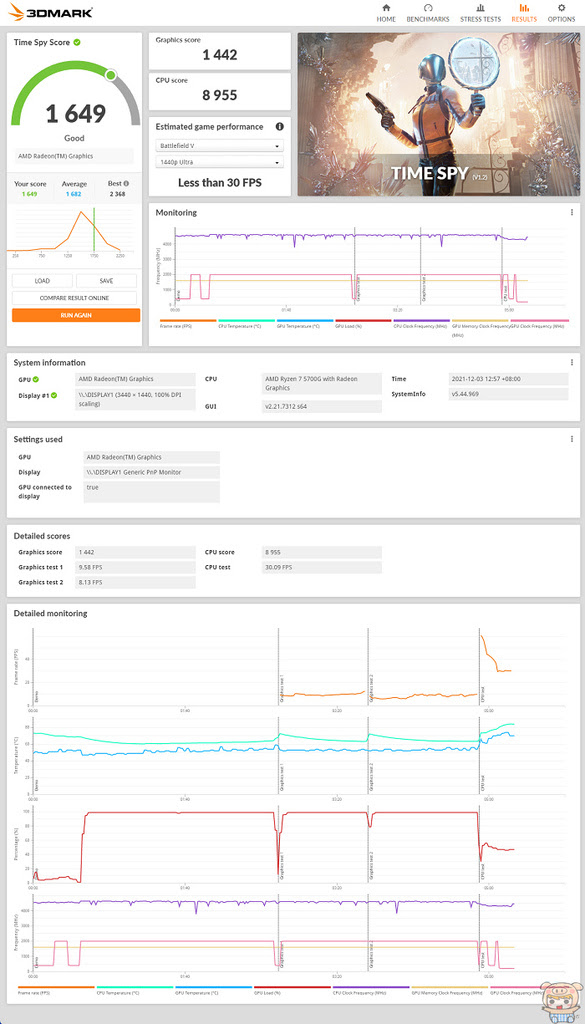This screenshot has width=585, height=1024.
Task: Click the info icon next to Best
Action: tap(127, 184)
